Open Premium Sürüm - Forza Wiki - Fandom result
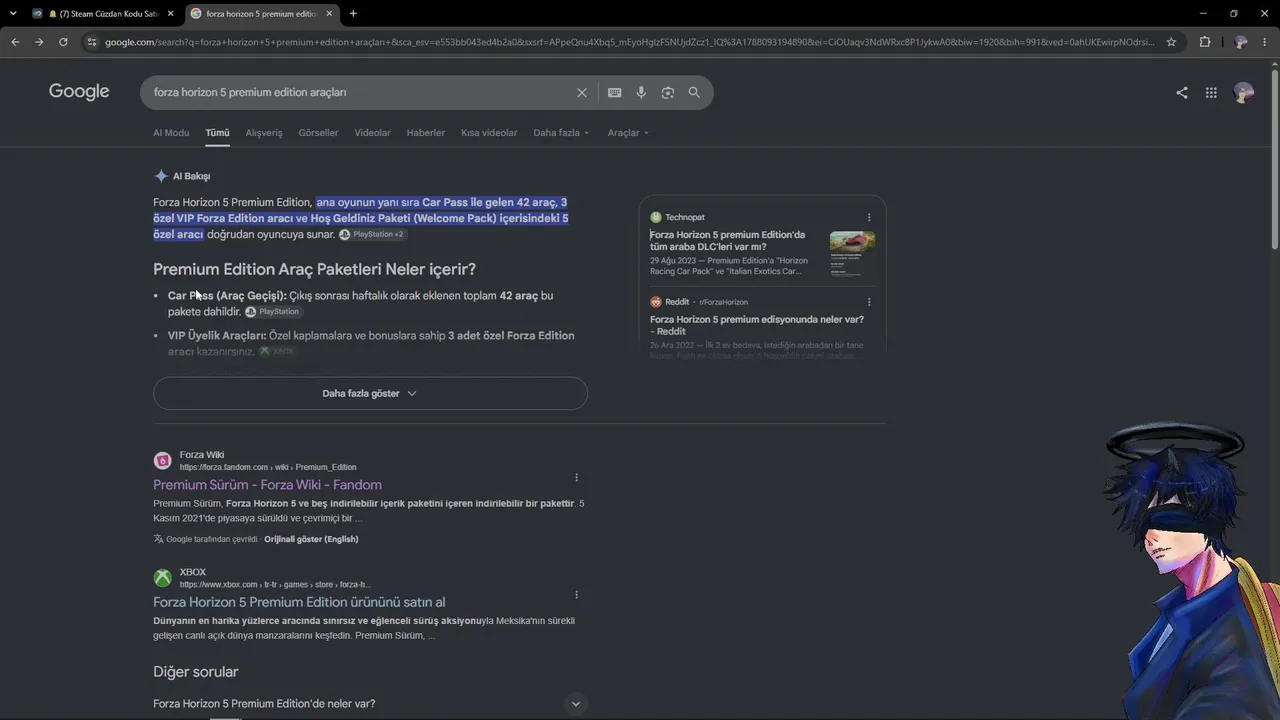Viewport: 1280px width, 720px height. point(267,485)
